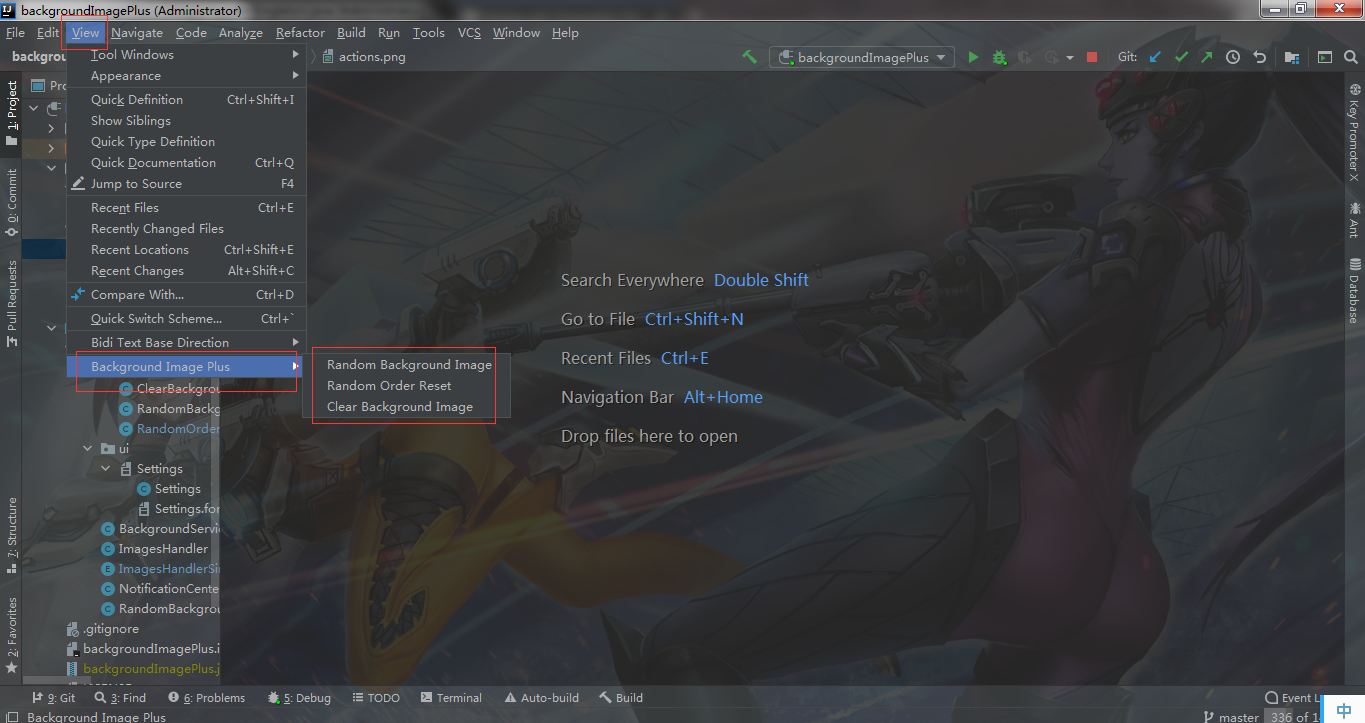Choose Jump to Source menu entry
Screen dimensions: 1365x723
tap(186, 184)
